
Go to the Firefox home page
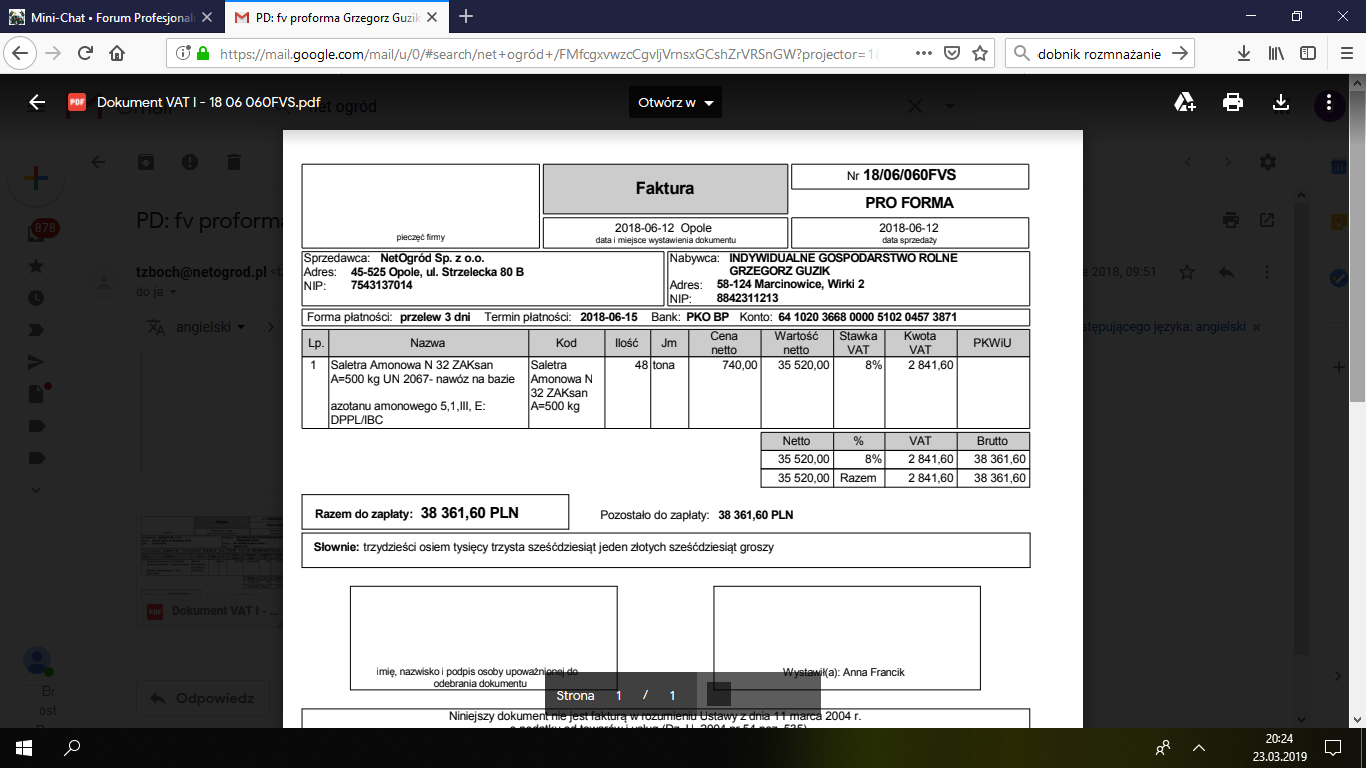tap(117, 54)
